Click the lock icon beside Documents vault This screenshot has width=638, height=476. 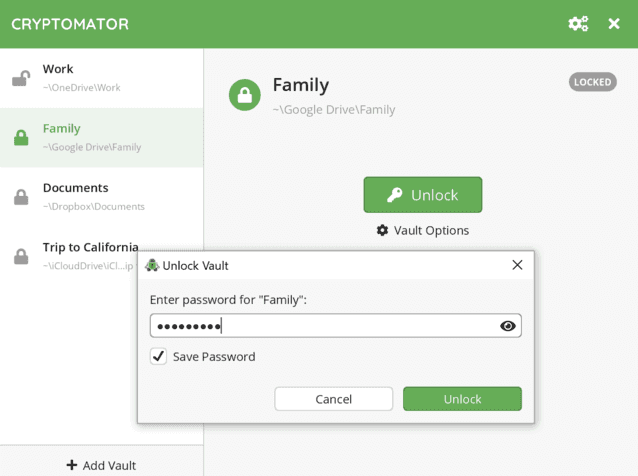[21, 197]
